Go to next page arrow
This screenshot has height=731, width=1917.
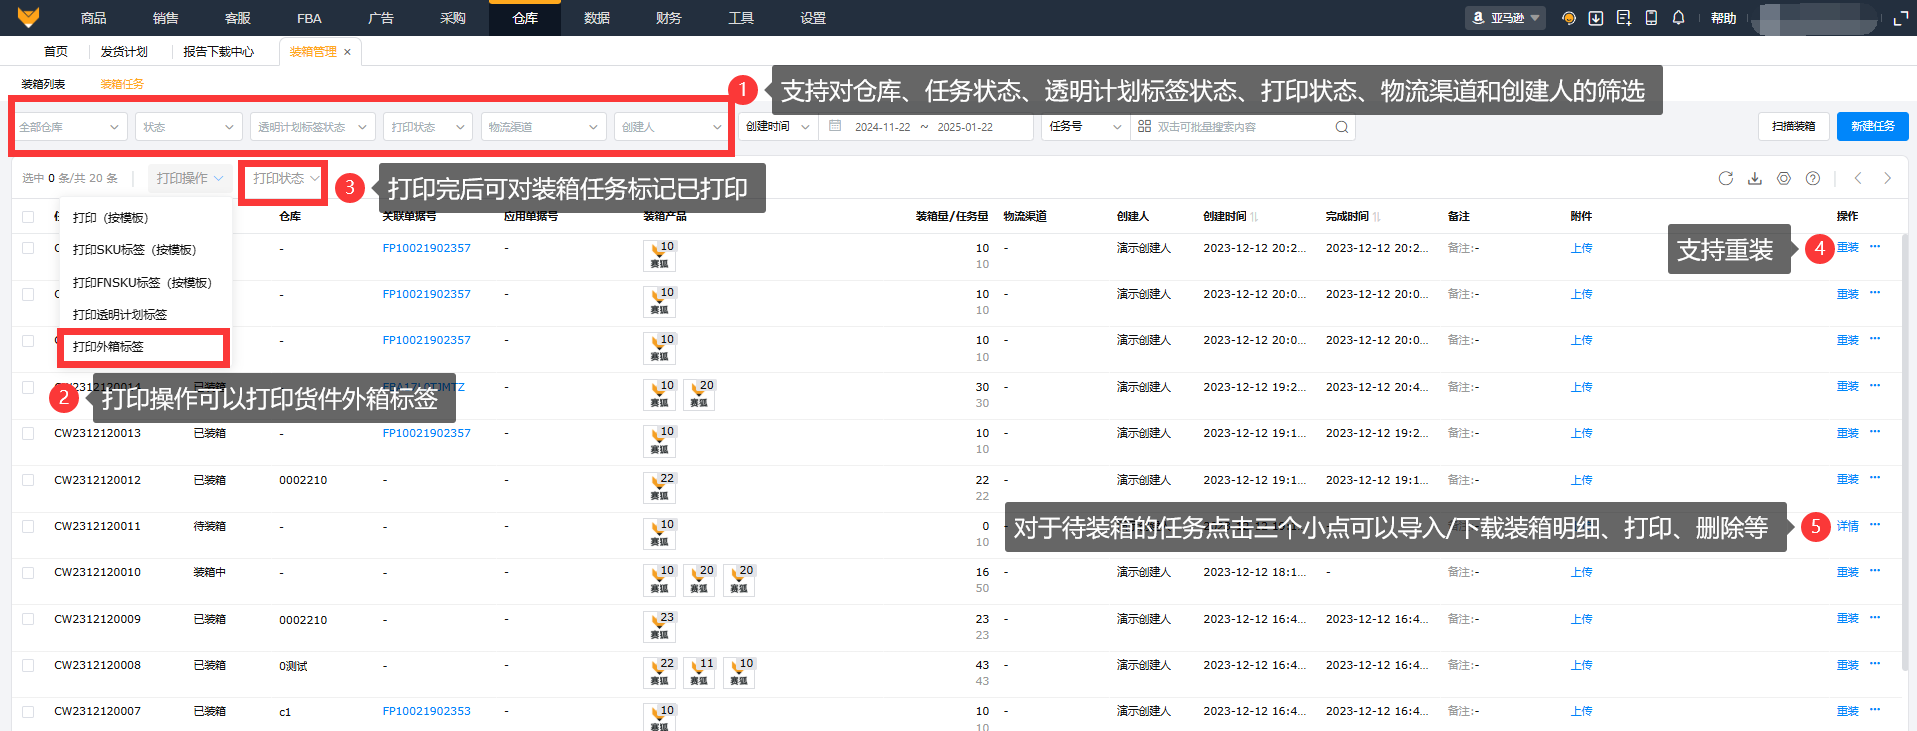[x=1887, y=178]
